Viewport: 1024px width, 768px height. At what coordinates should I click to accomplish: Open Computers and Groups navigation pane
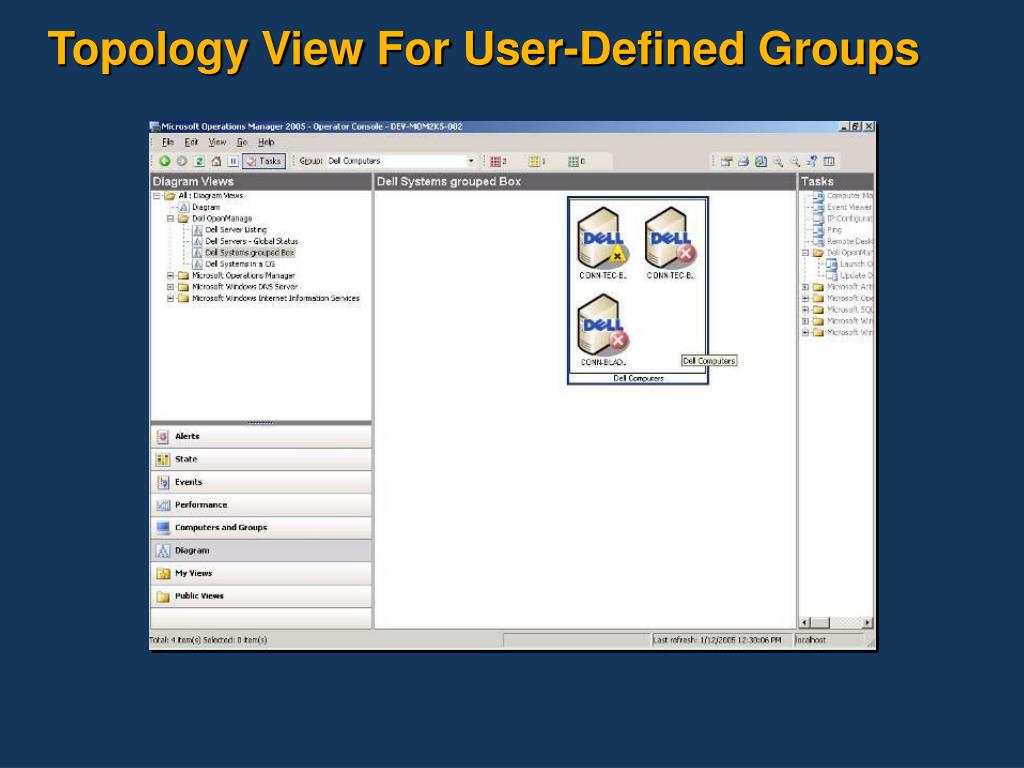point(261,528)
